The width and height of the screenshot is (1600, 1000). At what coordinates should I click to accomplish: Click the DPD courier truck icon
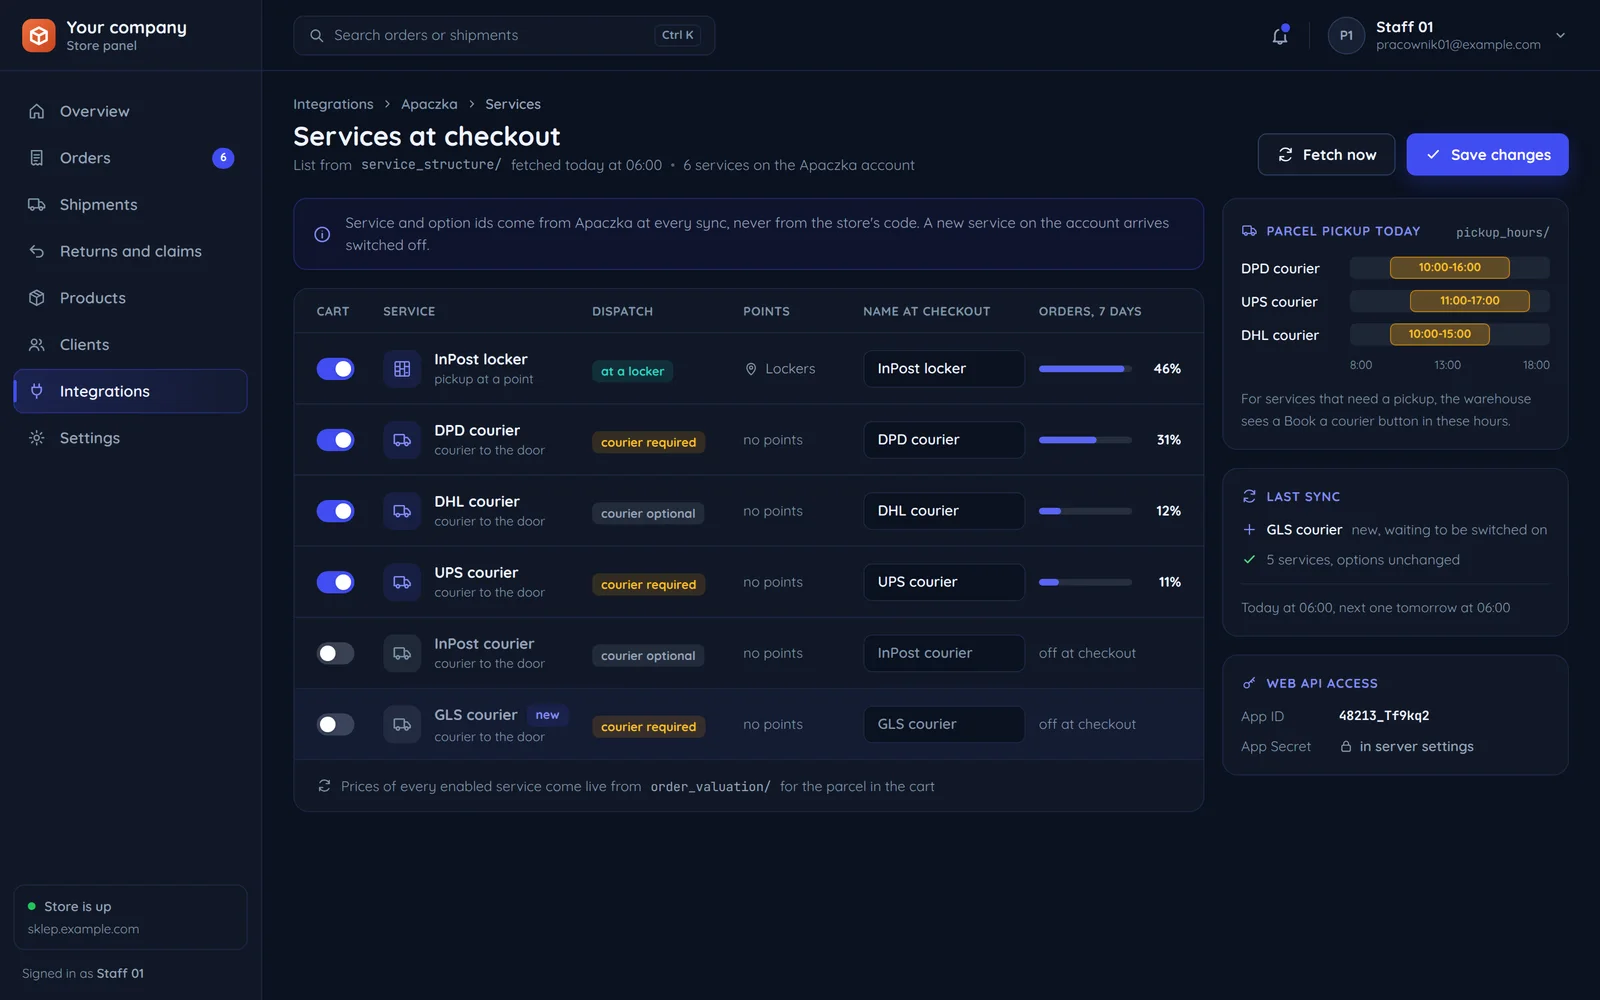(402, 440)
